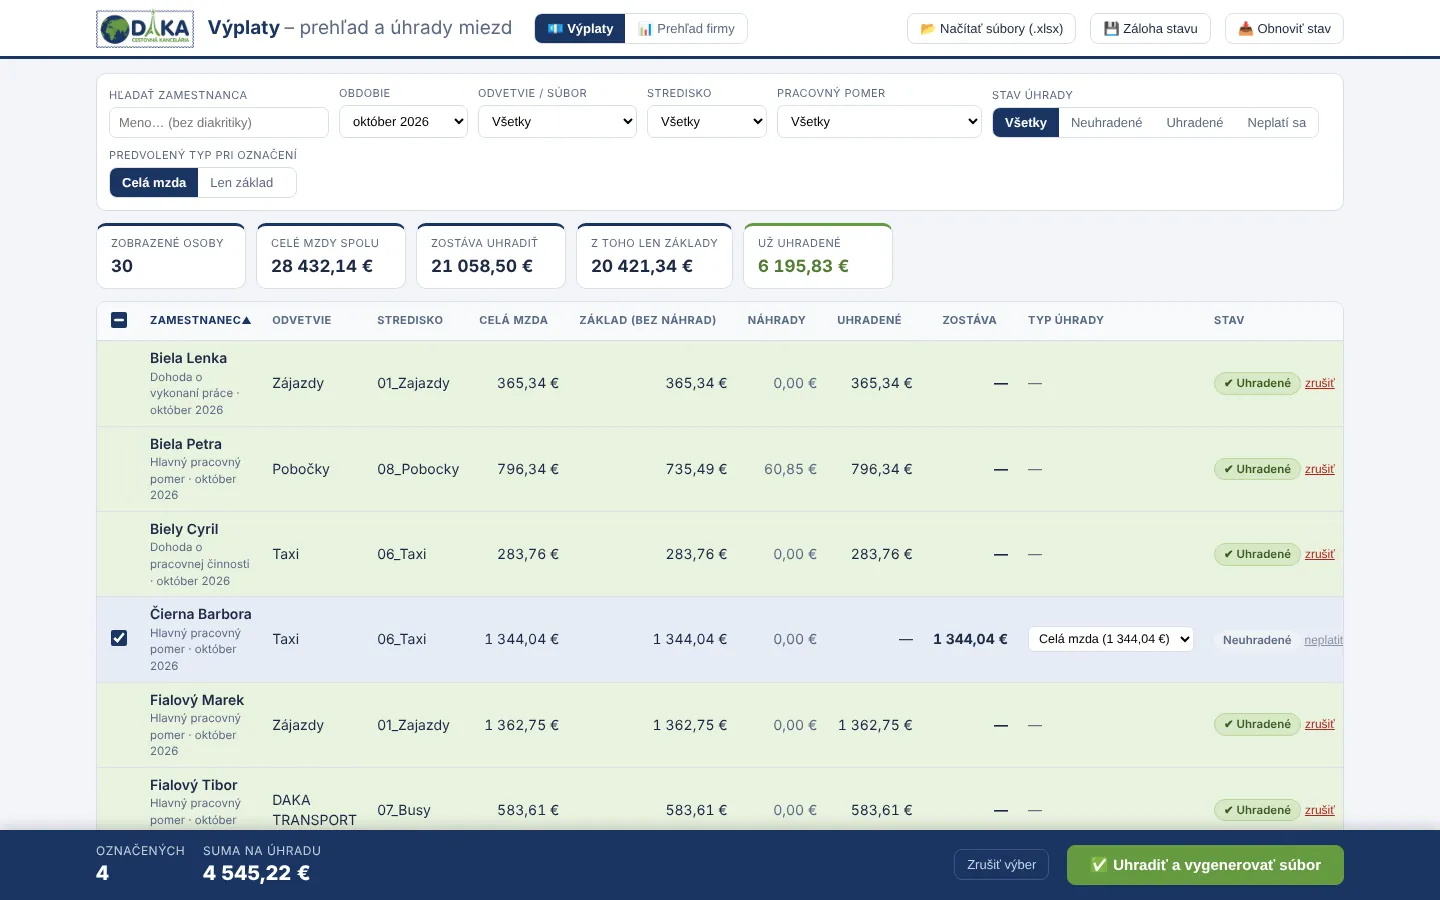Click the DAKA logo
The width and height of the screenshot is (1440, 900).
point(145,29)
